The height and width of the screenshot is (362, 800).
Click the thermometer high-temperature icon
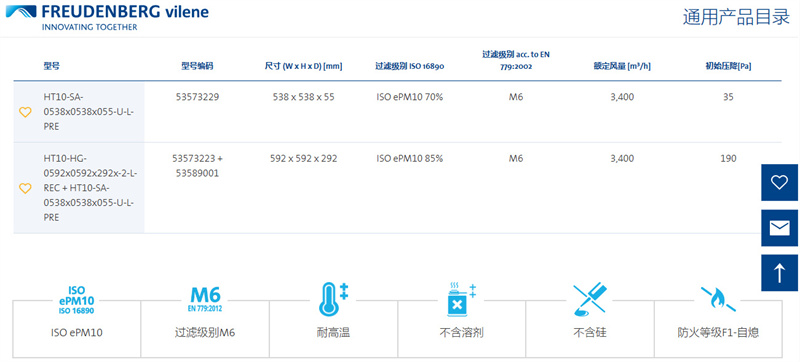334,298
